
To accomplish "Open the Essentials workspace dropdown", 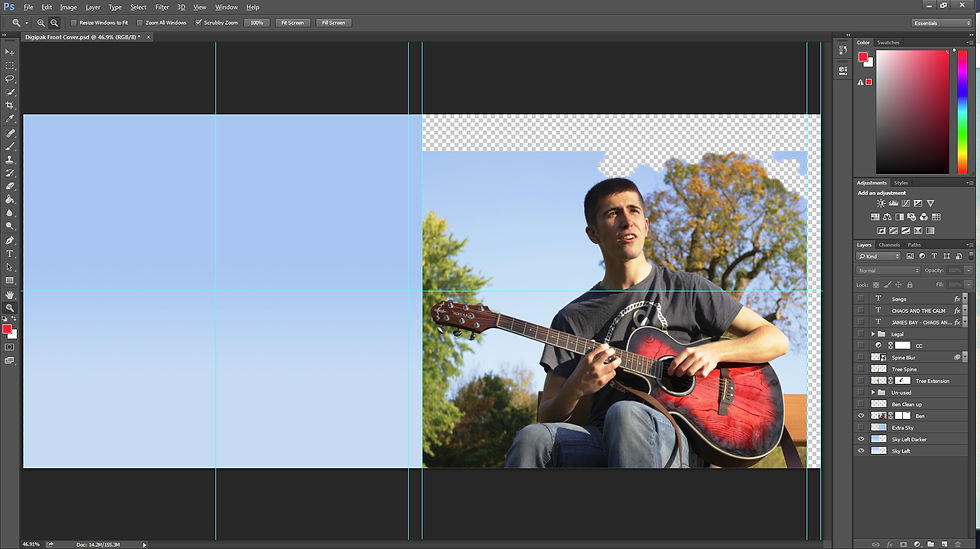I will [941, 23].
